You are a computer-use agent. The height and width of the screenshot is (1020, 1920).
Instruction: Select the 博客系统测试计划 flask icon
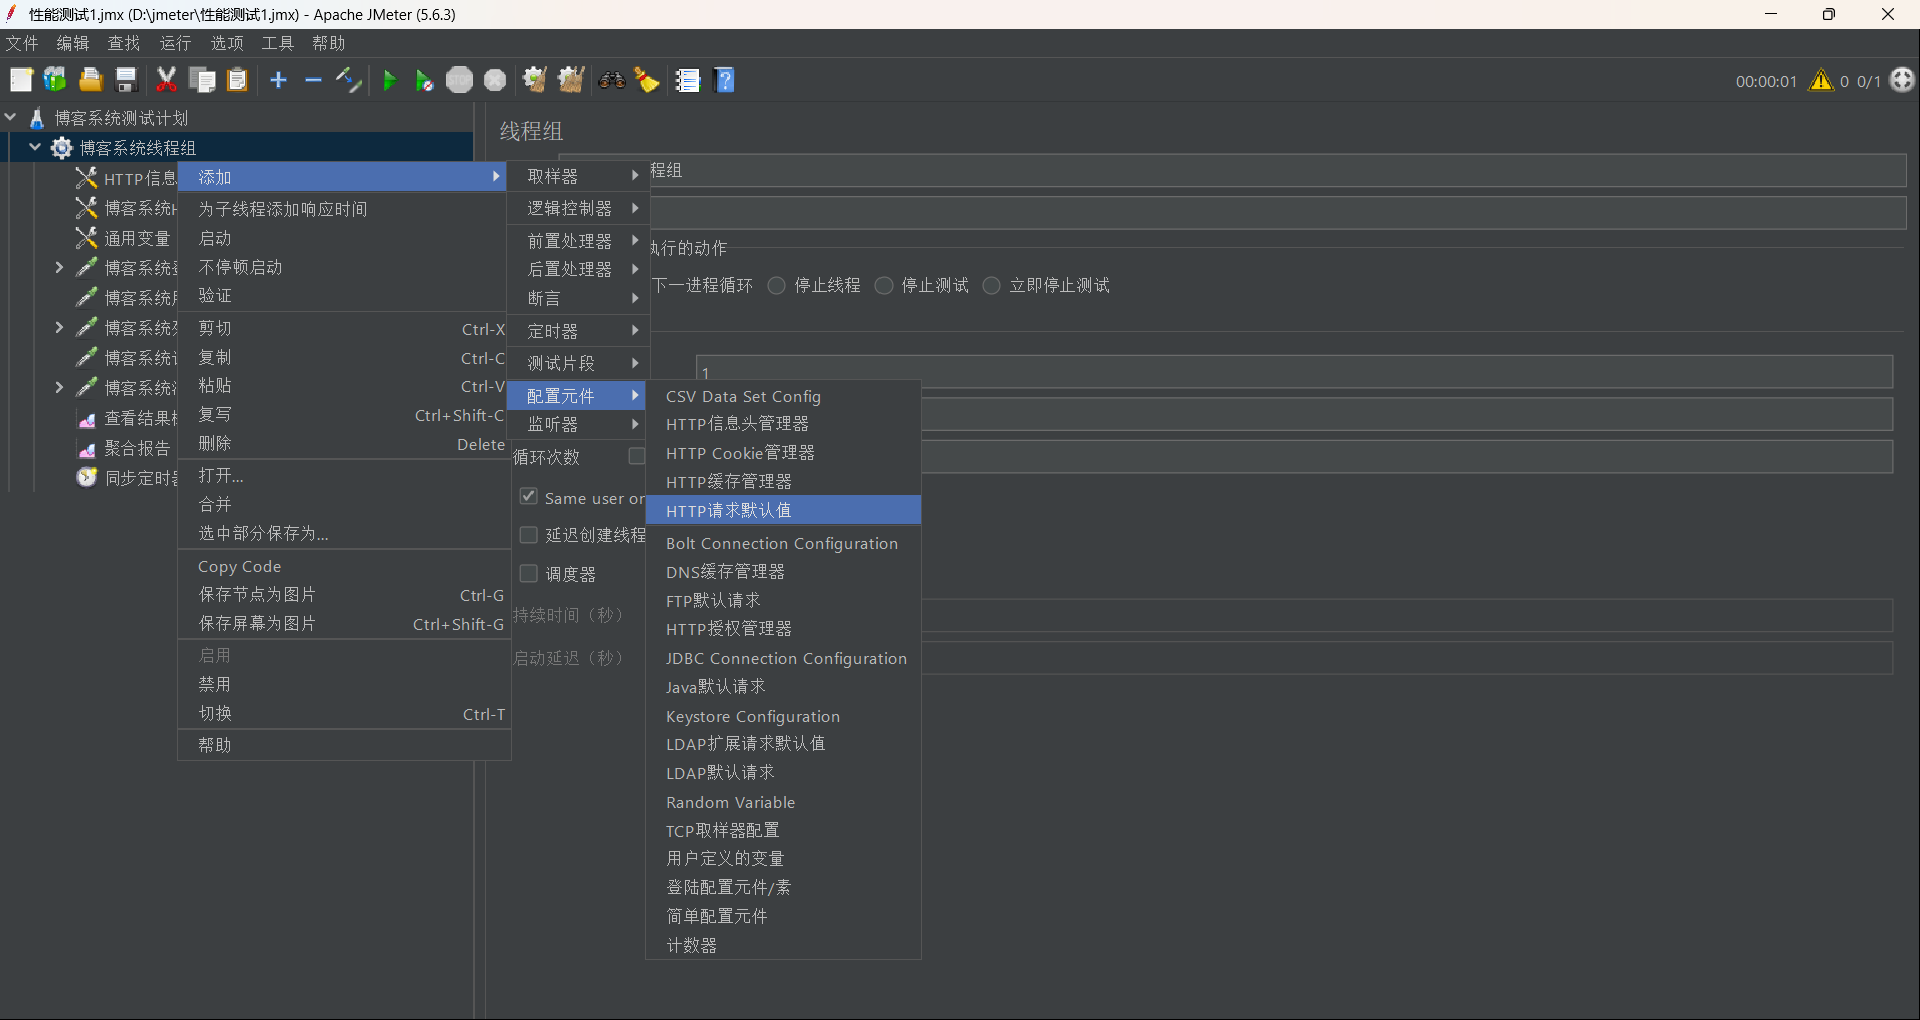[37, 118]
